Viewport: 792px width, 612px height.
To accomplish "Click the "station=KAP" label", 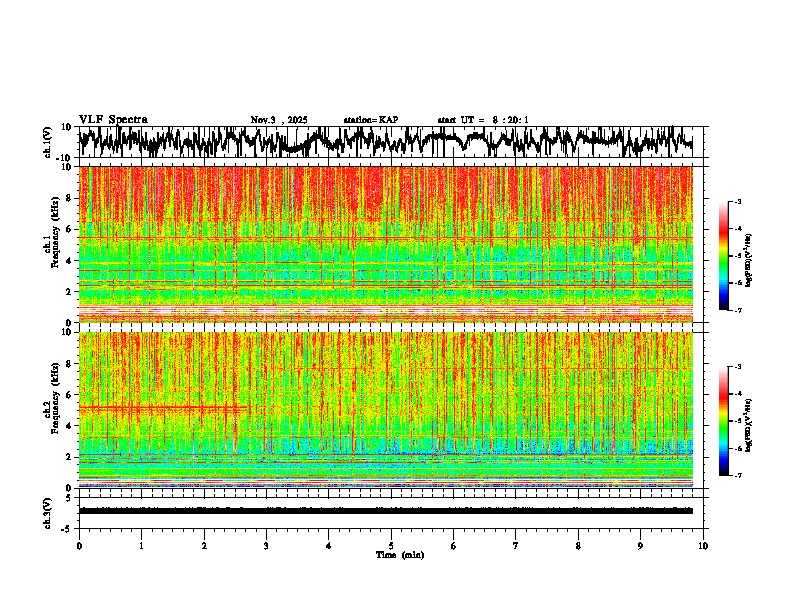I will pyautogui.click(x=371, y=120).
